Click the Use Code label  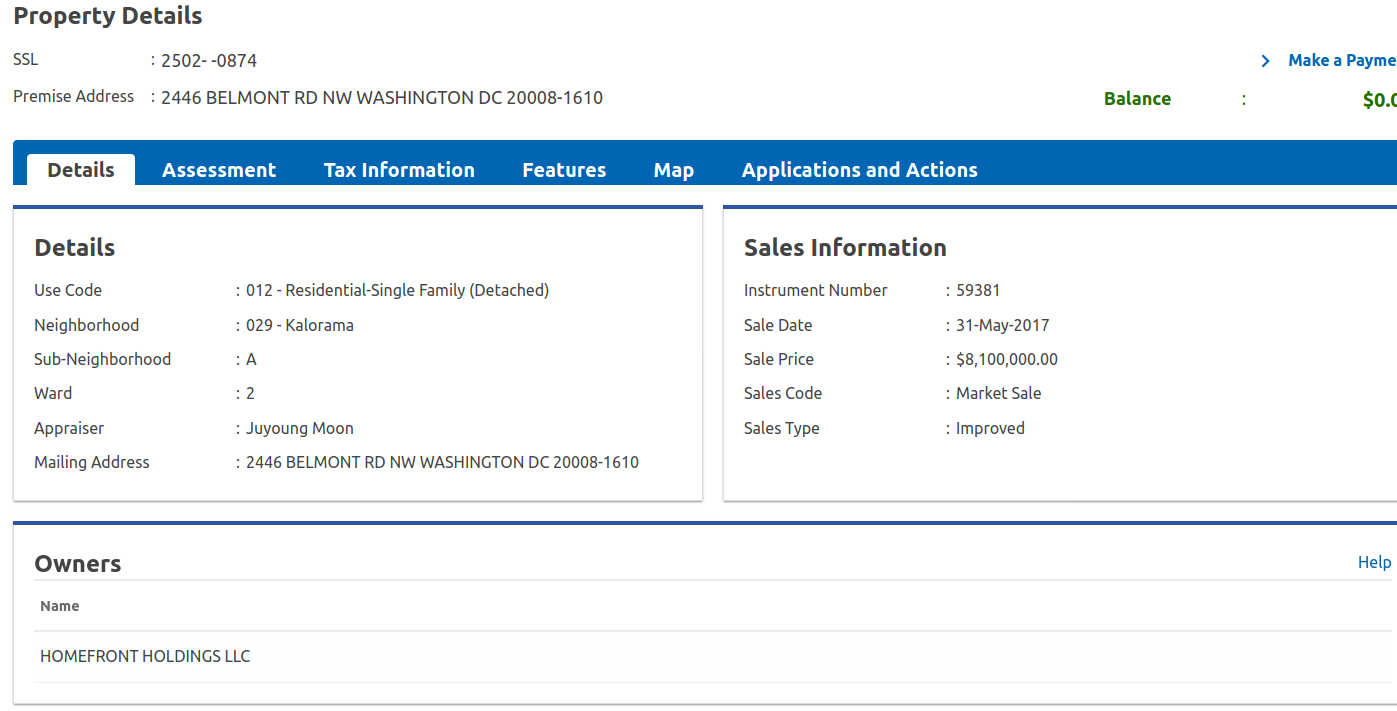tap(68, 291)
